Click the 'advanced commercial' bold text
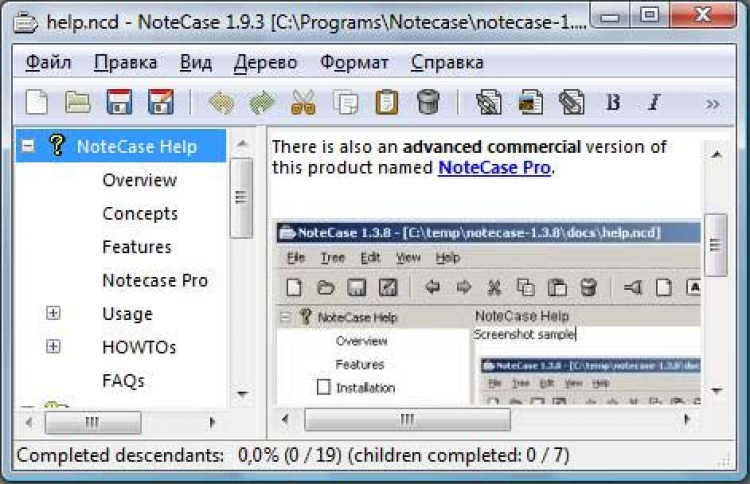 pyautogui.click(x=492, y=147)
